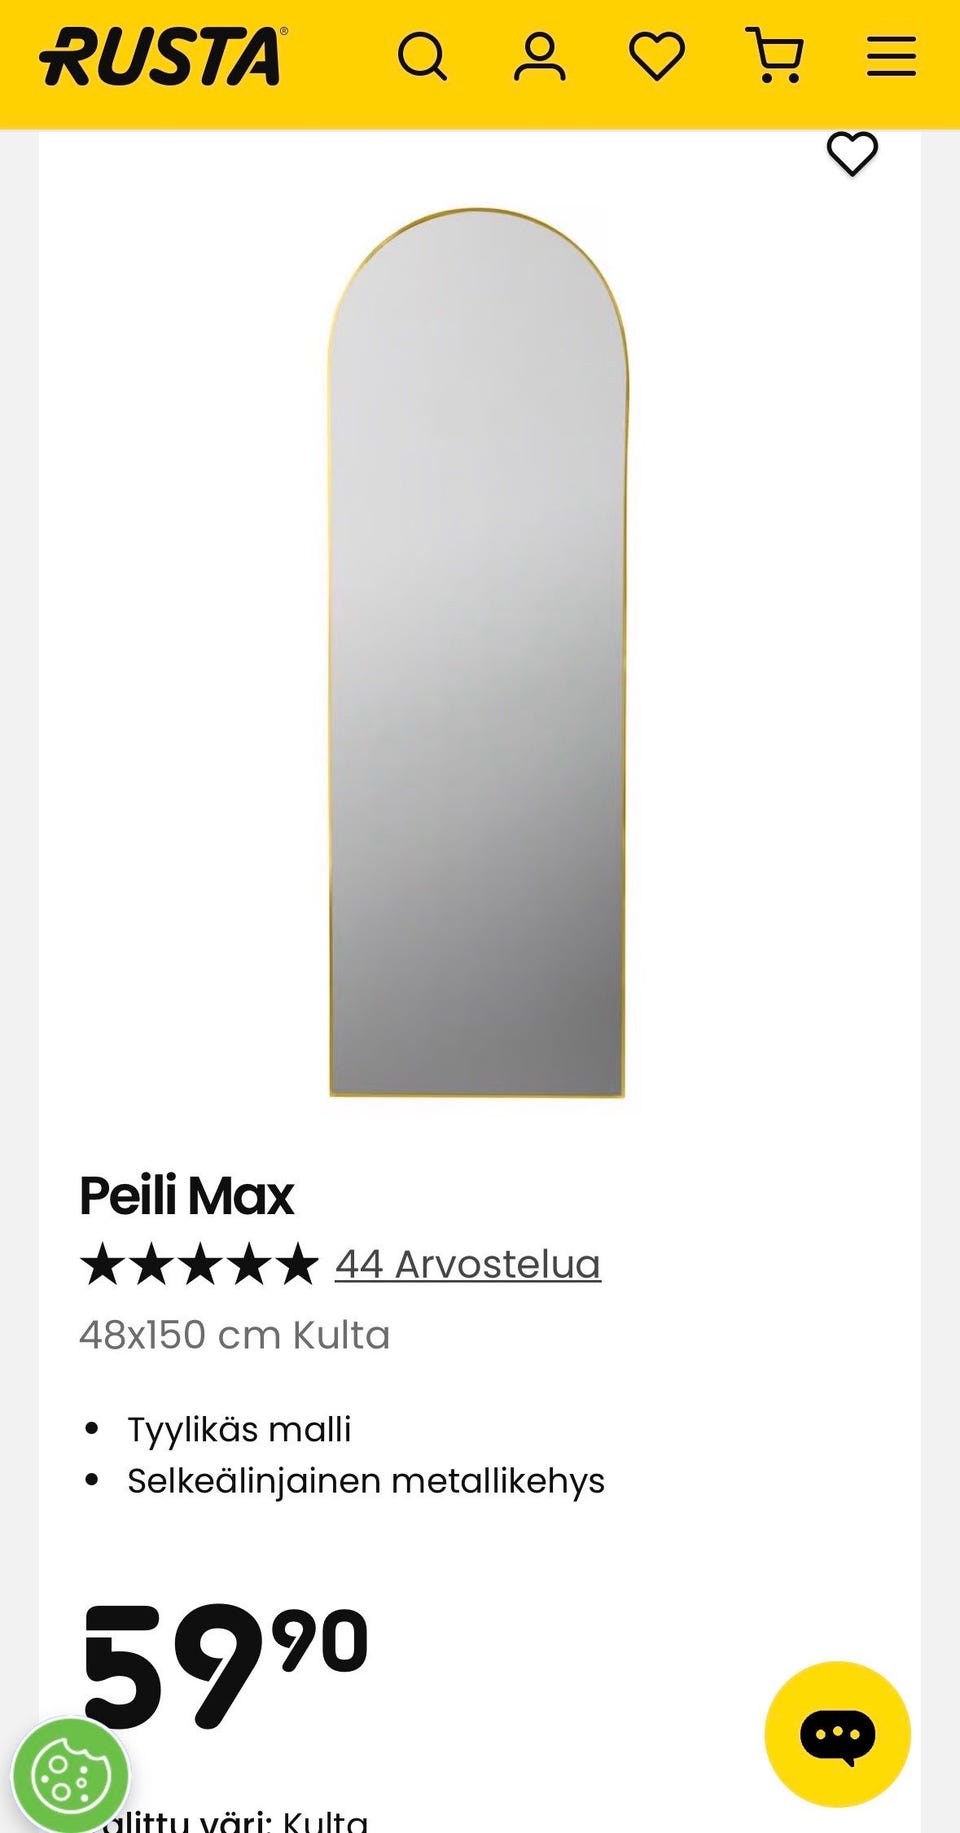Open the 44 Arvostelua reviews link
This screenshot has width=960, height=1833.
[468, 1264]
